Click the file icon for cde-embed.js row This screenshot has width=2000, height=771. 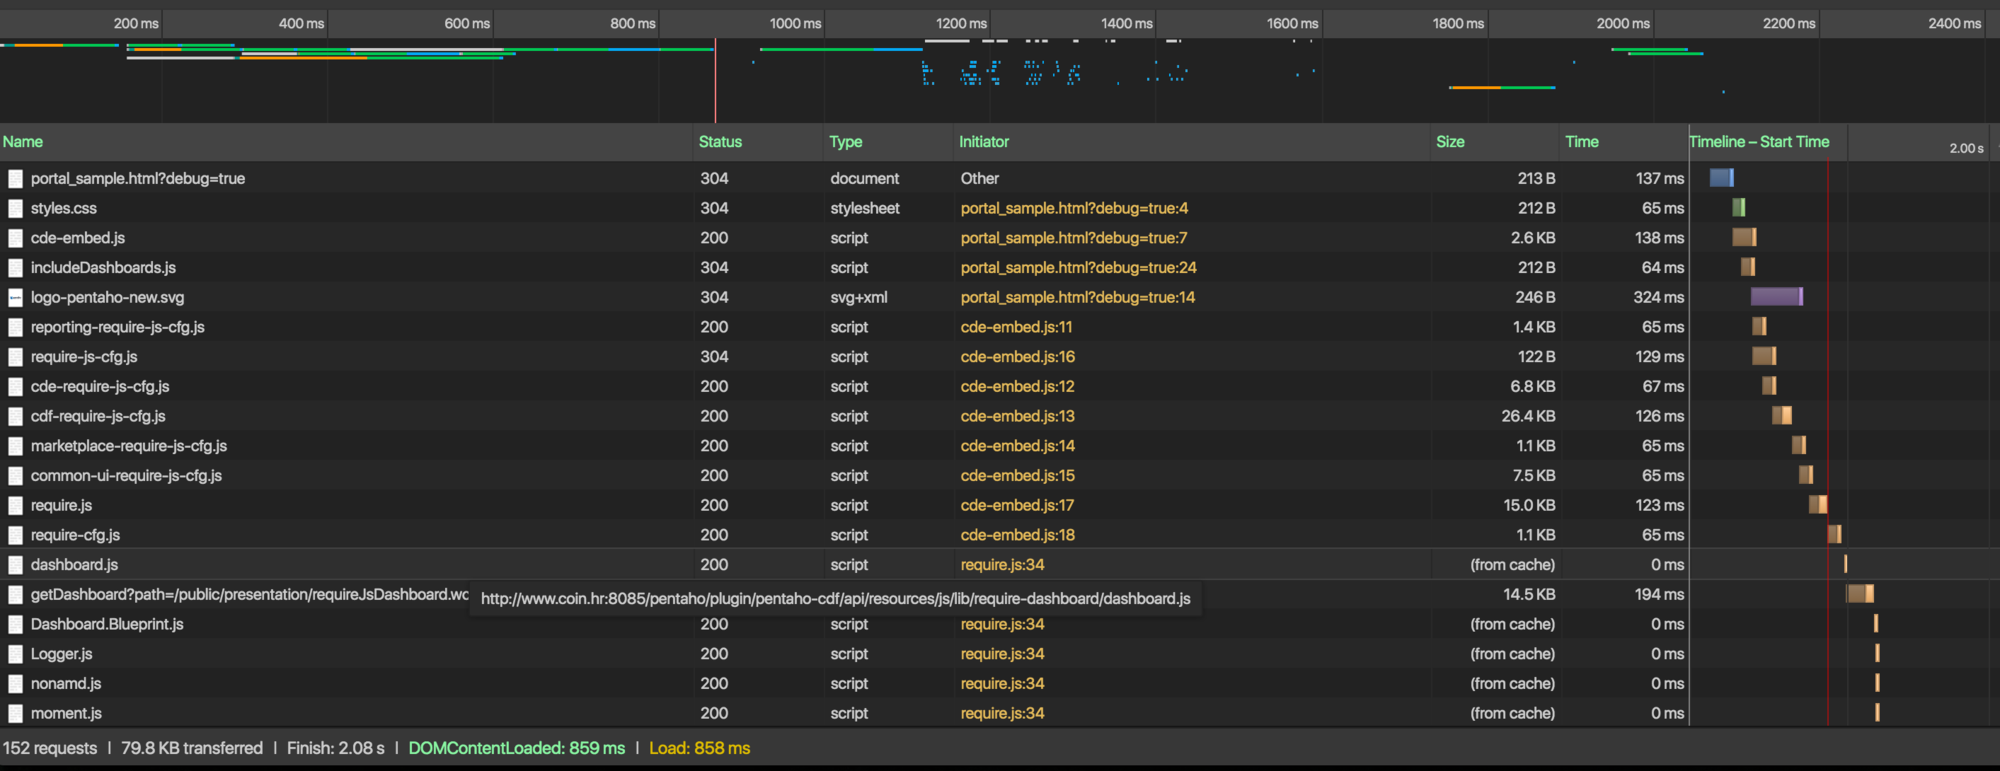15,238
